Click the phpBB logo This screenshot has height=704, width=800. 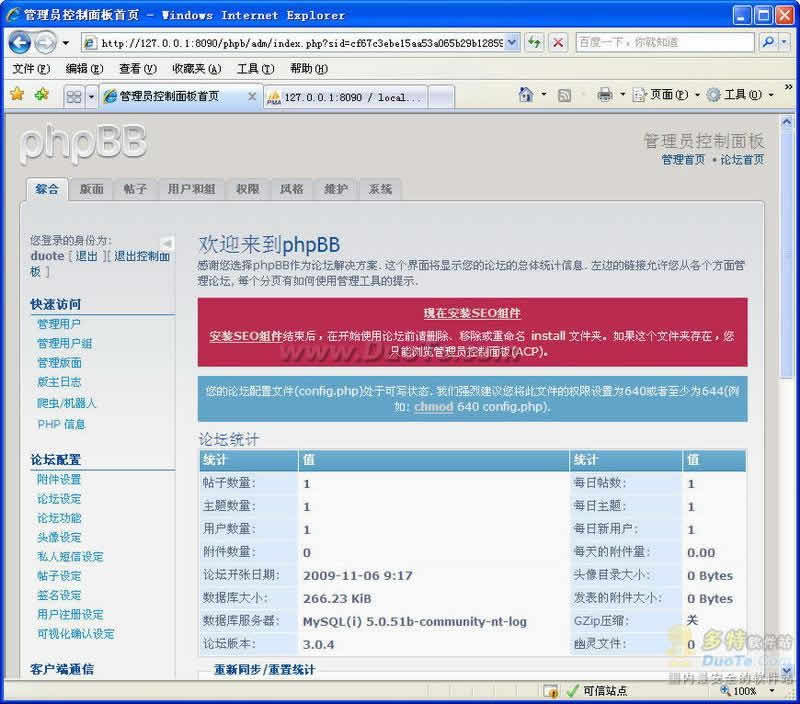click(x=83, y=143)
